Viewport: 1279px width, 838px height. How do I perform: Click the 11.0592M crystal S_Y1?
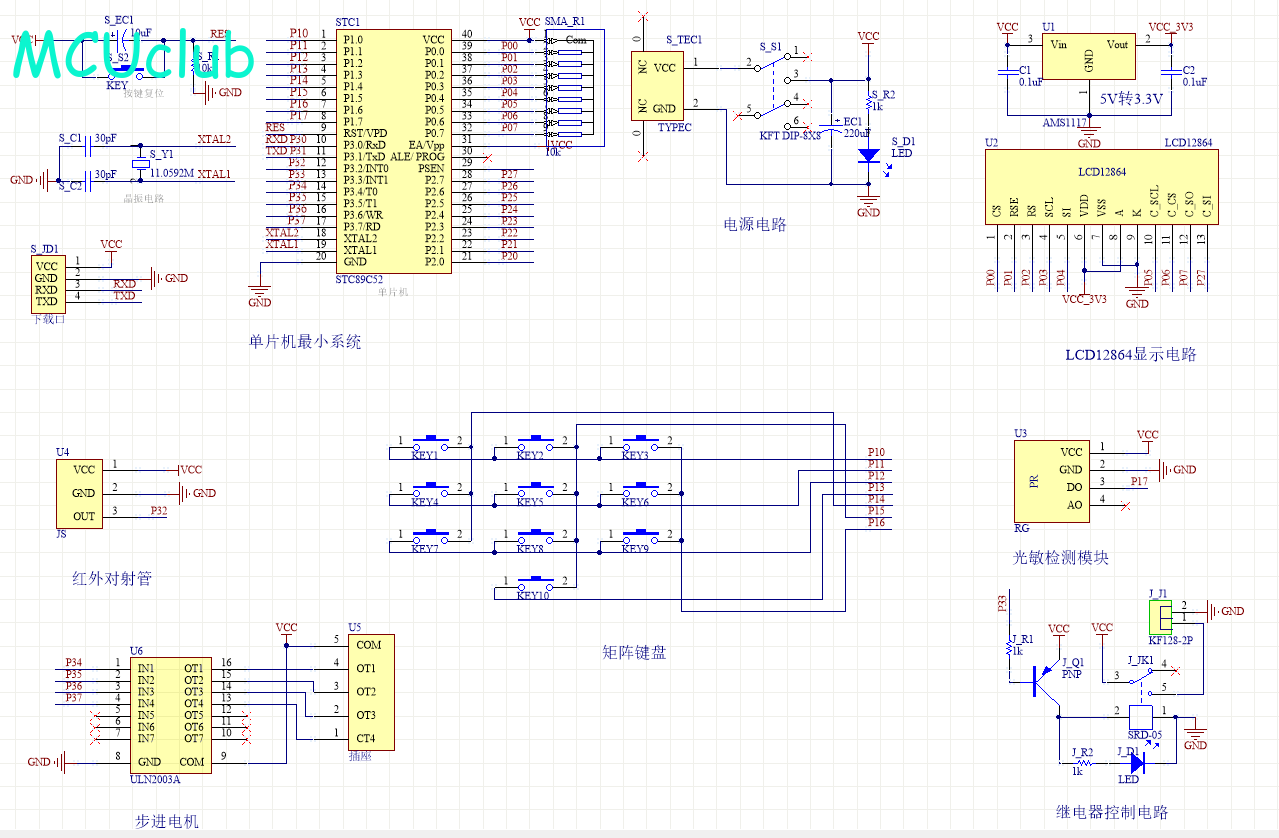click(140, 166)
